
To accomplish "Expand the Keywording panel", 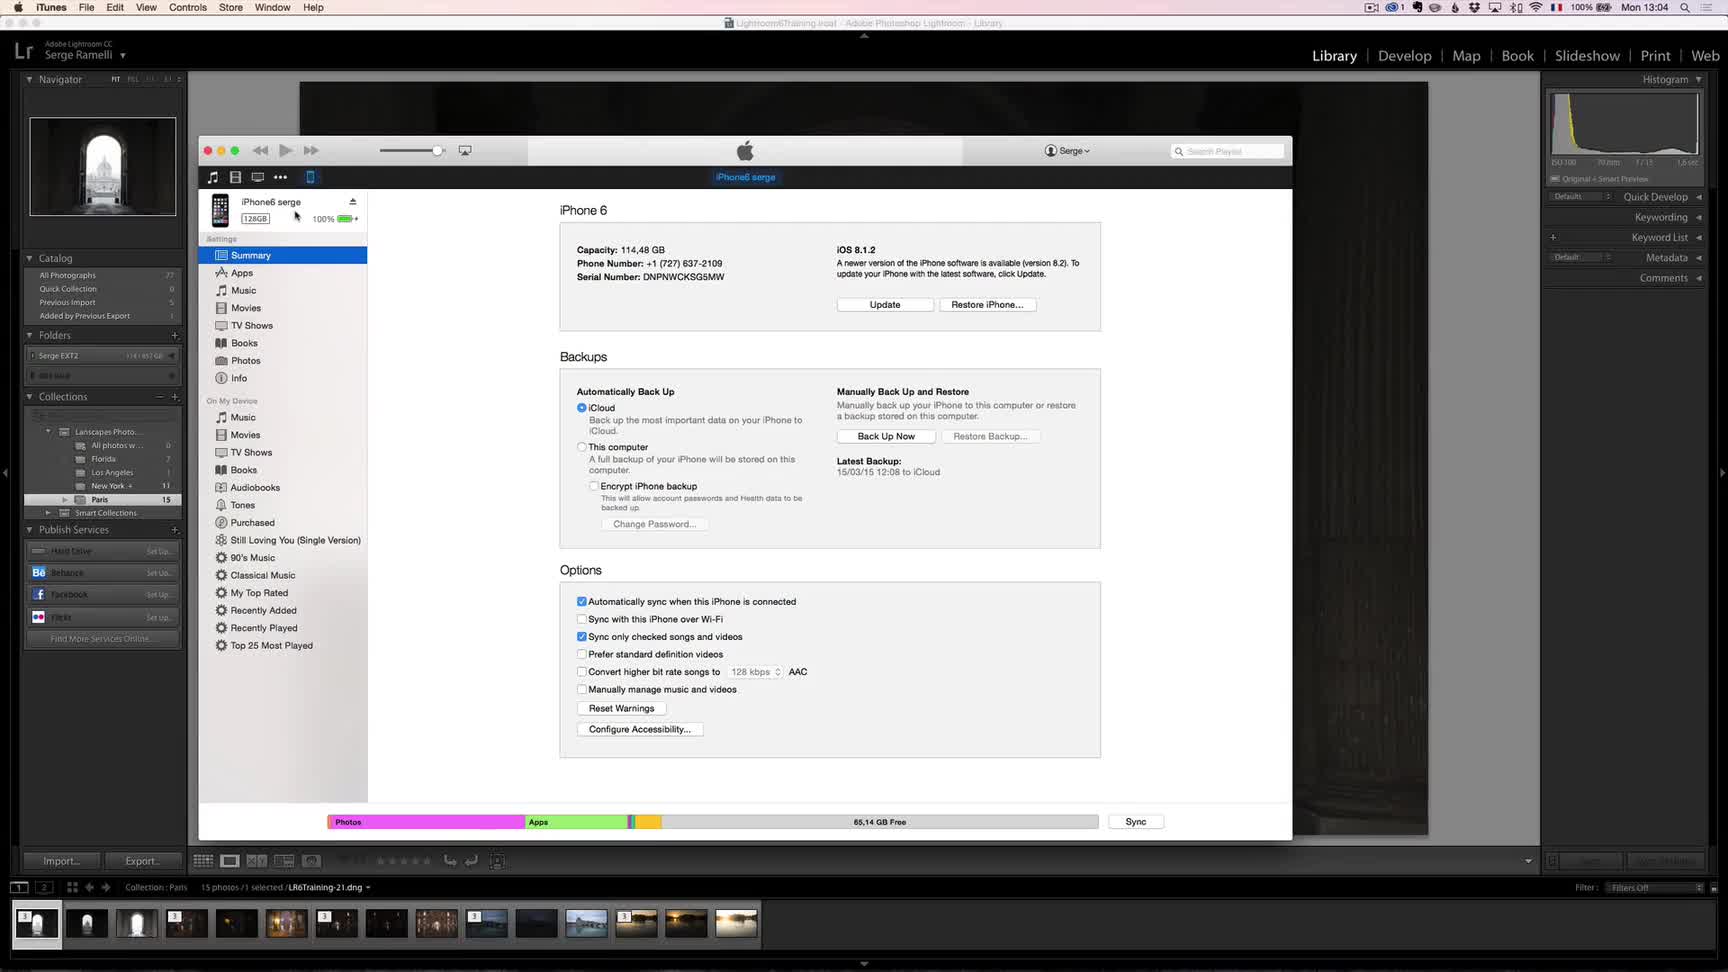I will (1699, 217).
